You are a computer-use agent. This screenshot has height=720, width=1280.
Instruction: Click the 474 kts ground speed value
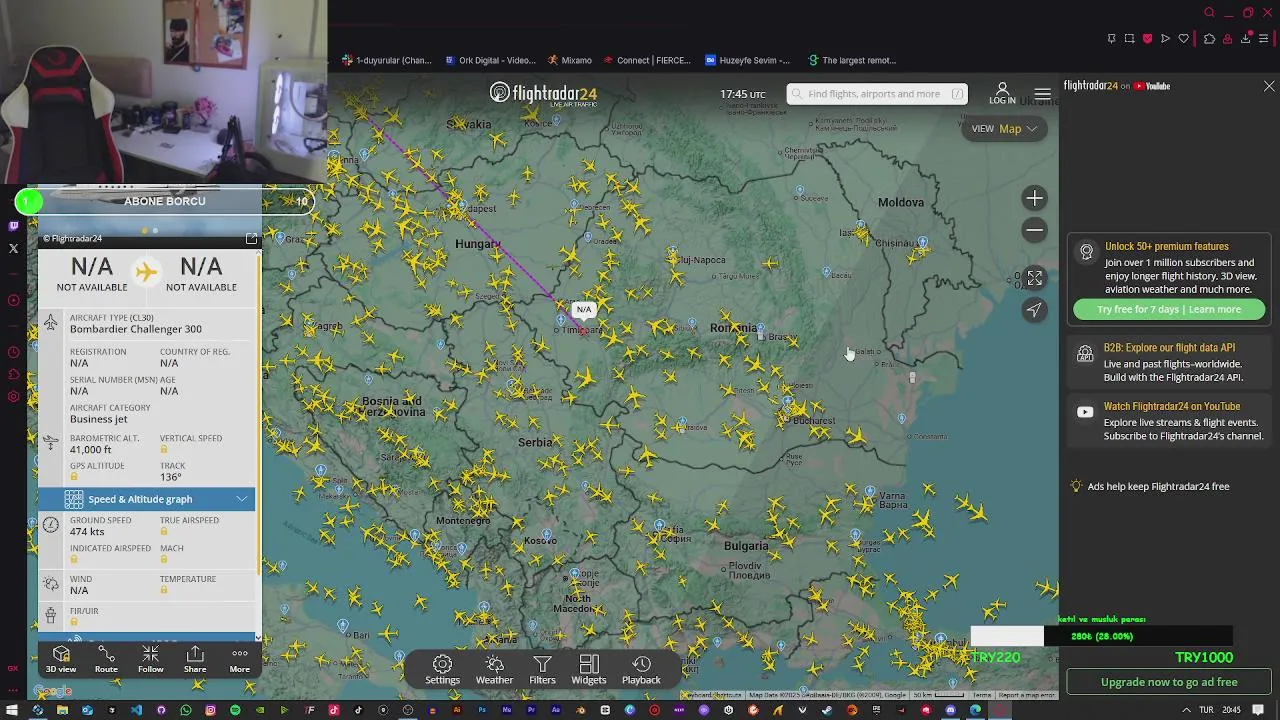pos(87,532)
